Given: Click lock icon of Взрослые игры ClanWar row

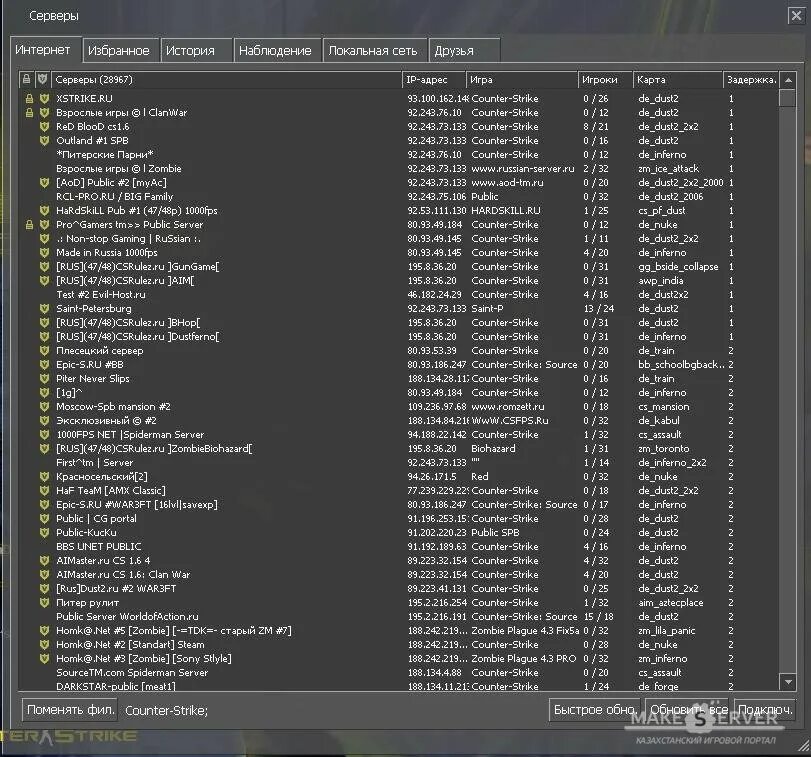Looking at the screenshot, I should click(x=29, y=112).
